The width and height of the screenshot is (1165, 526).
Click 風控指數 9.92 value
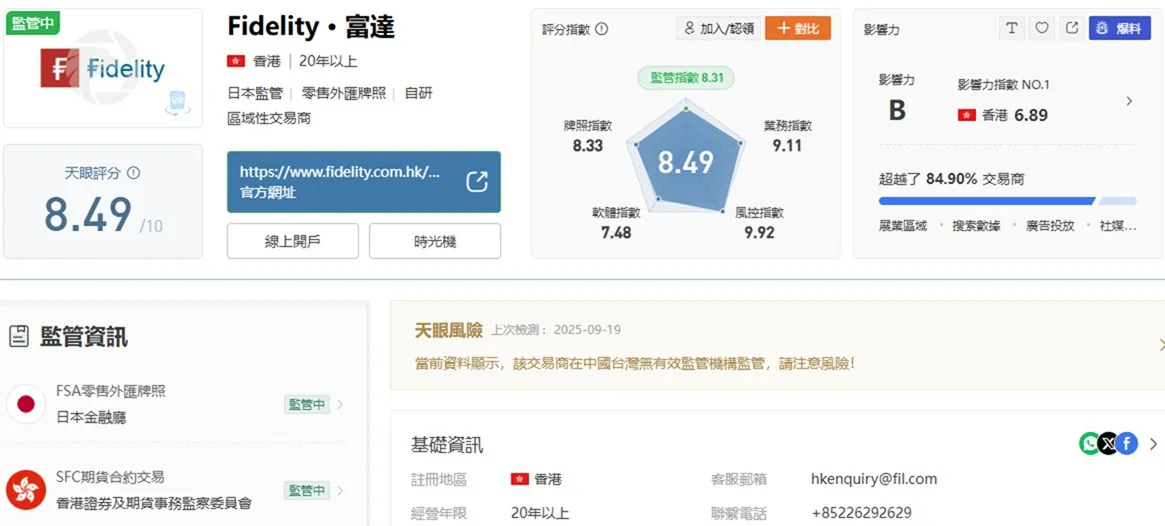click(x=759, y=233)
